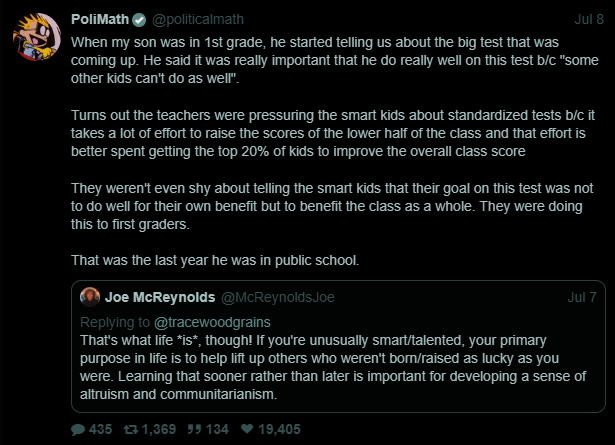View the 435 replies count
This screenshot has width=615, height=445.
click(x=100, y=429)
